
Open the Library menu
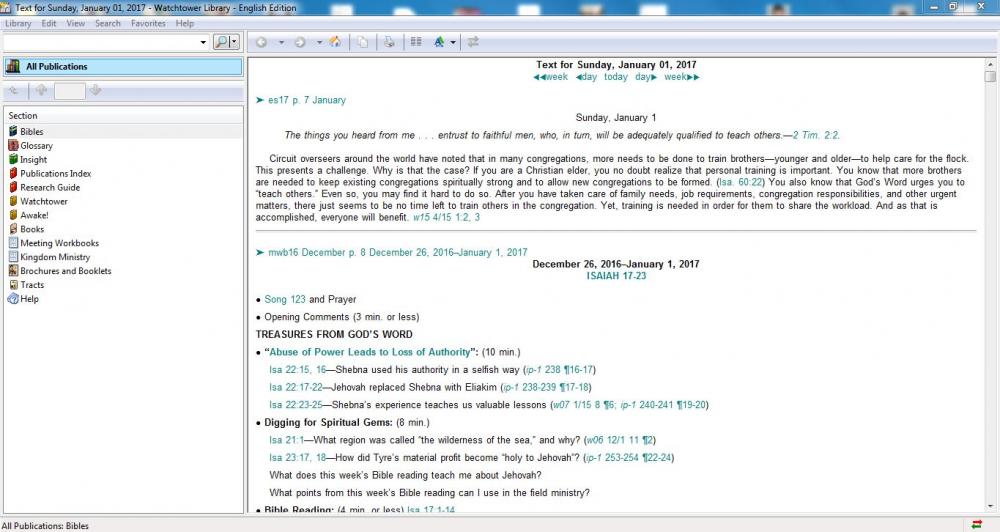point(18,23)
